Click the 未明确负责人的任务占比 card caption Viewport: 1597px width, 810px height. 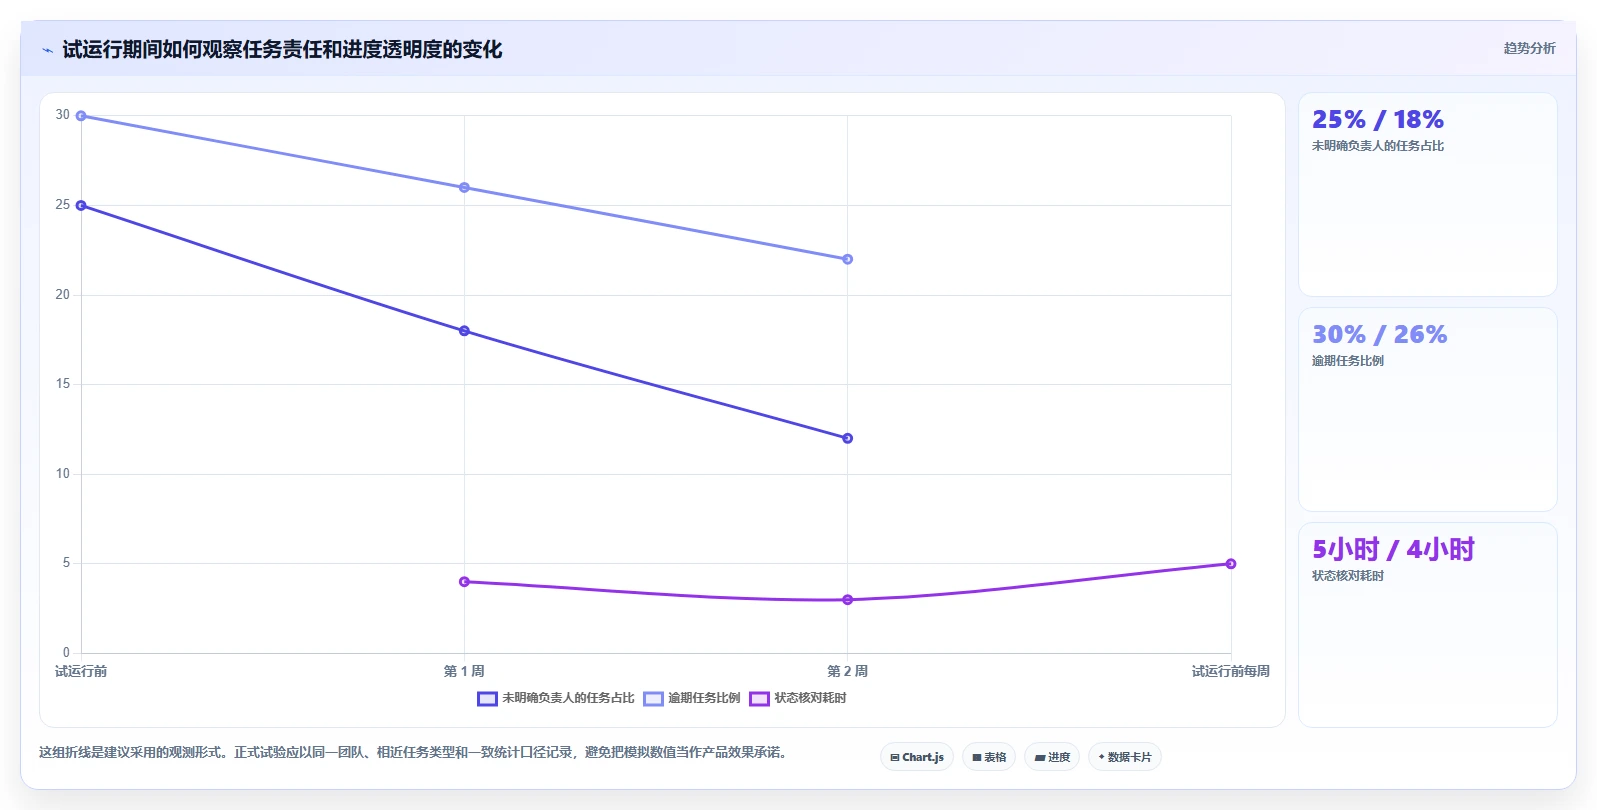pos(1378,146)
